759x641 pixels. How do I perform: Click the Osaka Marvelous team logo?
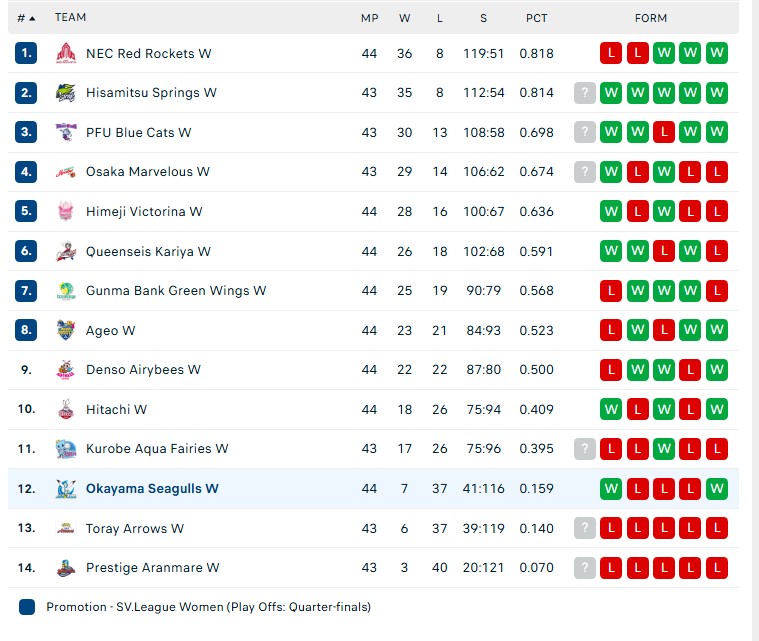[x=66, y=172]
